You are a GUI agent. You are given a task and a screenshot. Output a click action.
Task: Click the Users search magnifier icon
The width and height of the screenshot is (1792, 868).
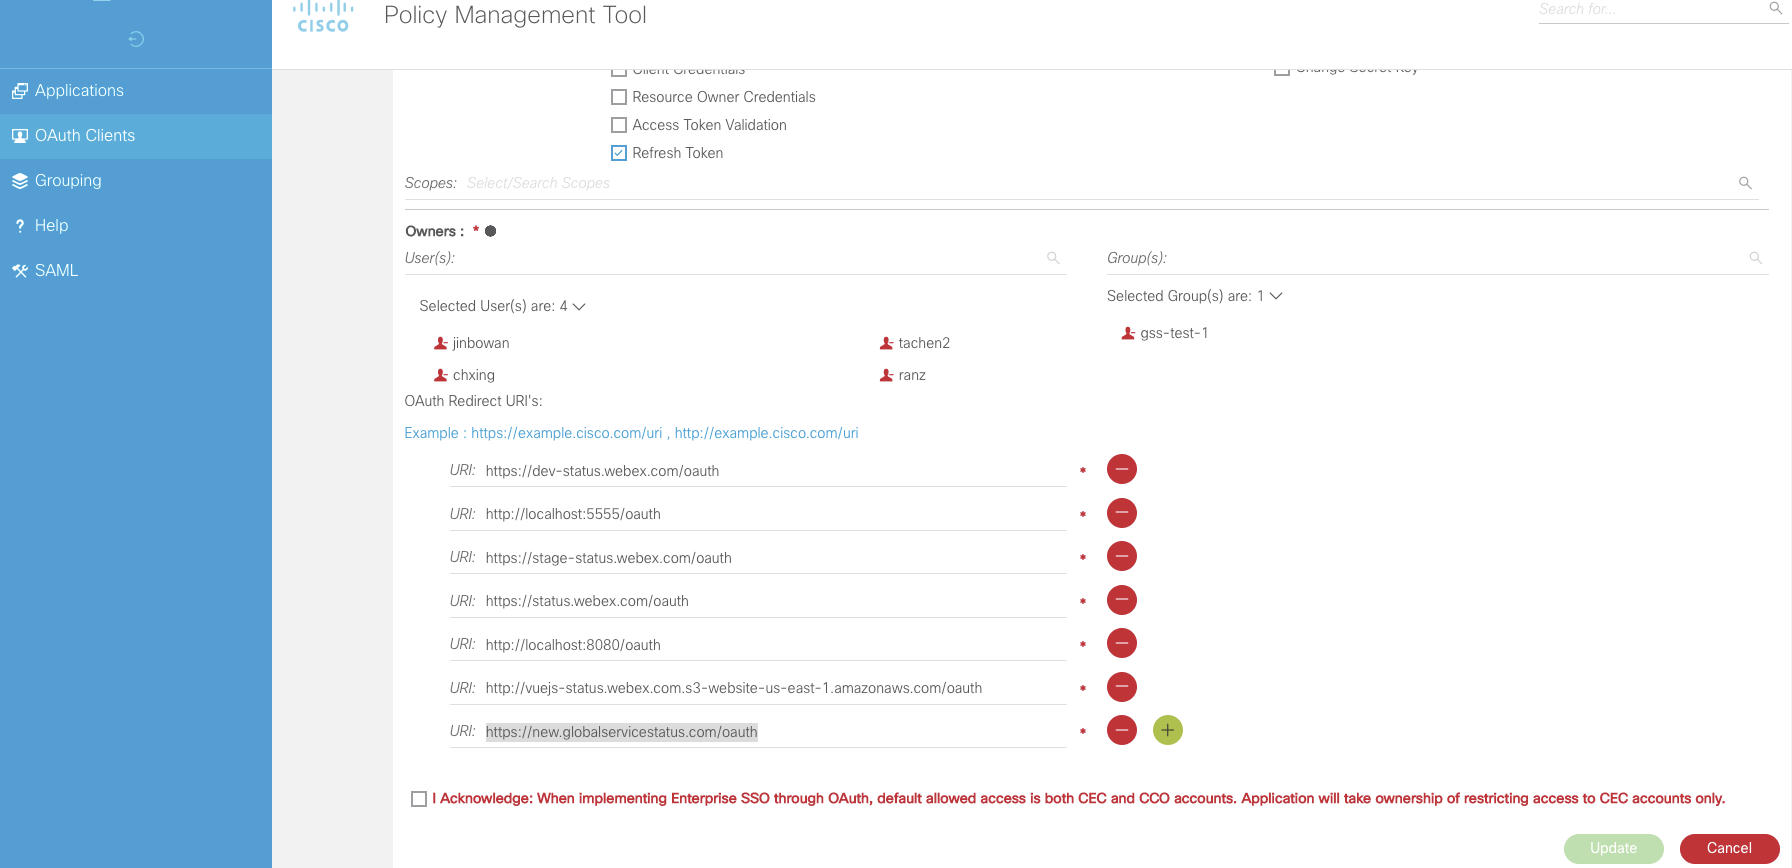point(1053,258)
